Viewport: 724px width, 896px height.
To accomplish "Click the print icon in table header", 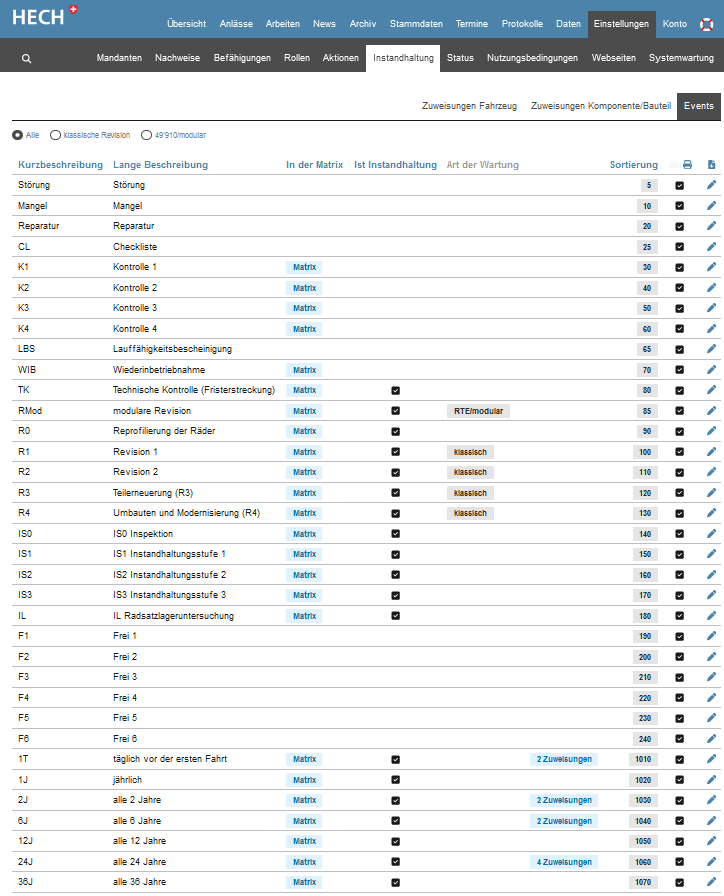I will coord(687,165).
